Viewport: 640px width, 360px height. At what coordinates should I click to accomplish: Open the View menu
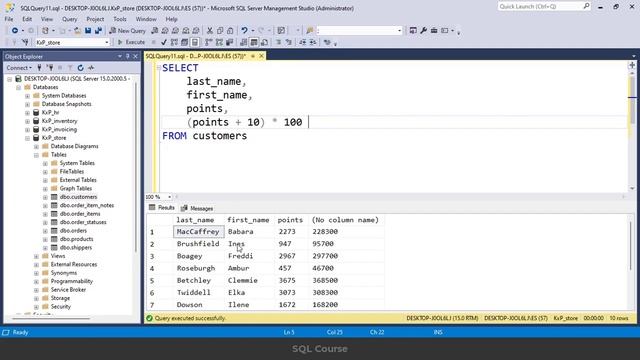(47, 19)
